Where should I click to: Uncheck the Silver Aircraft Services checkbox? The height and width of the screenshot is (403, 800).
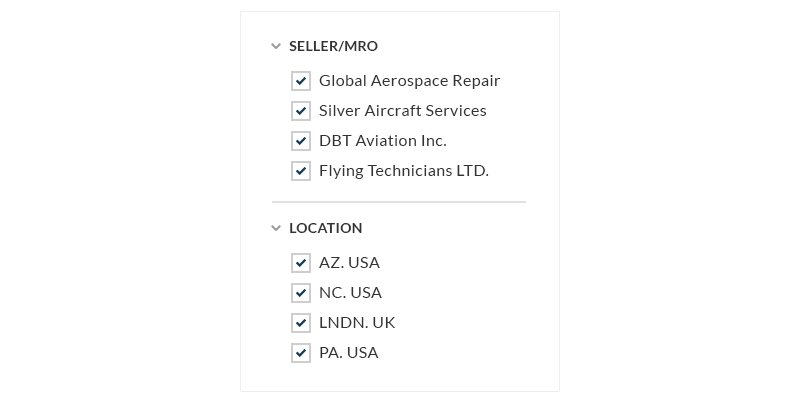pos(301,111)
